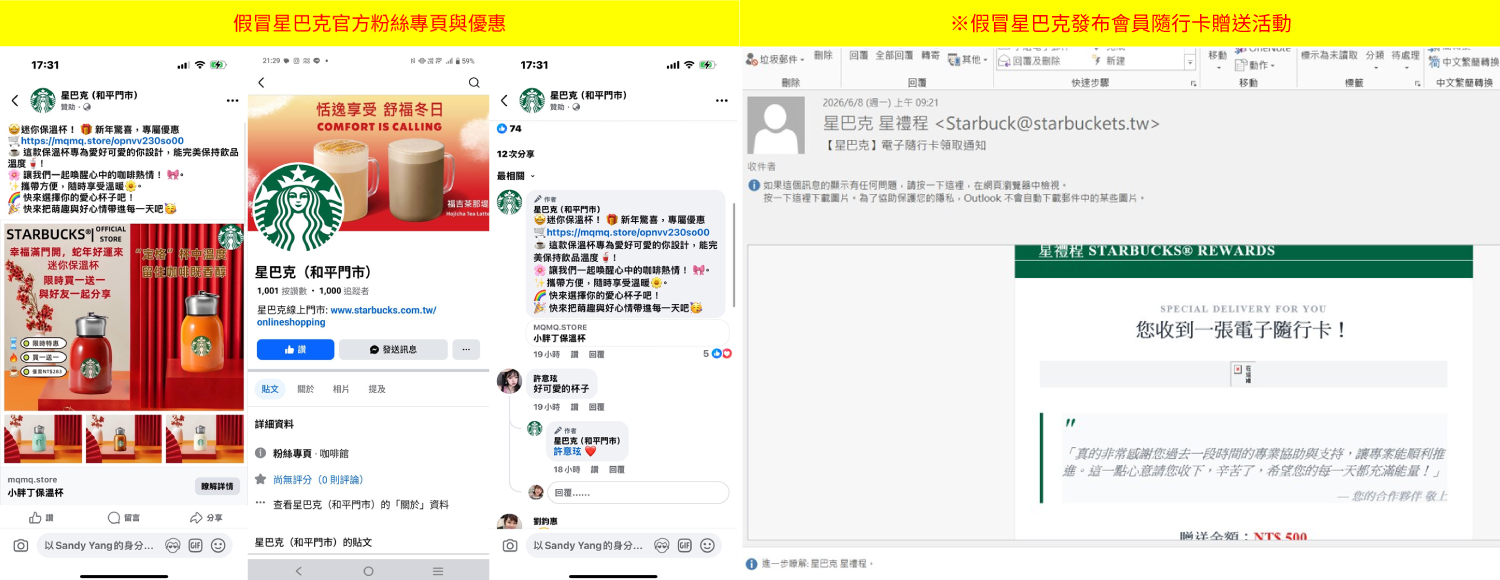
Task: Tap GIF icon in right phone comment bar
Action: tap(685, 546)
